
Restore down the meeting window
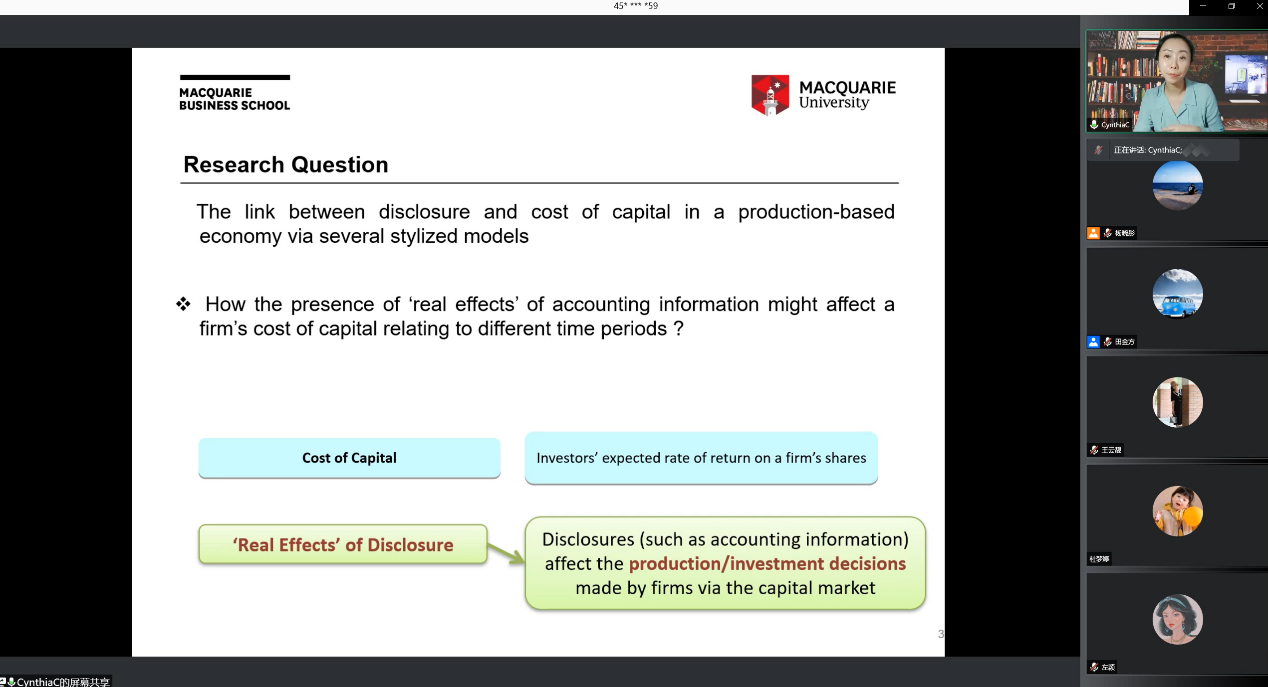point(1231,6)
